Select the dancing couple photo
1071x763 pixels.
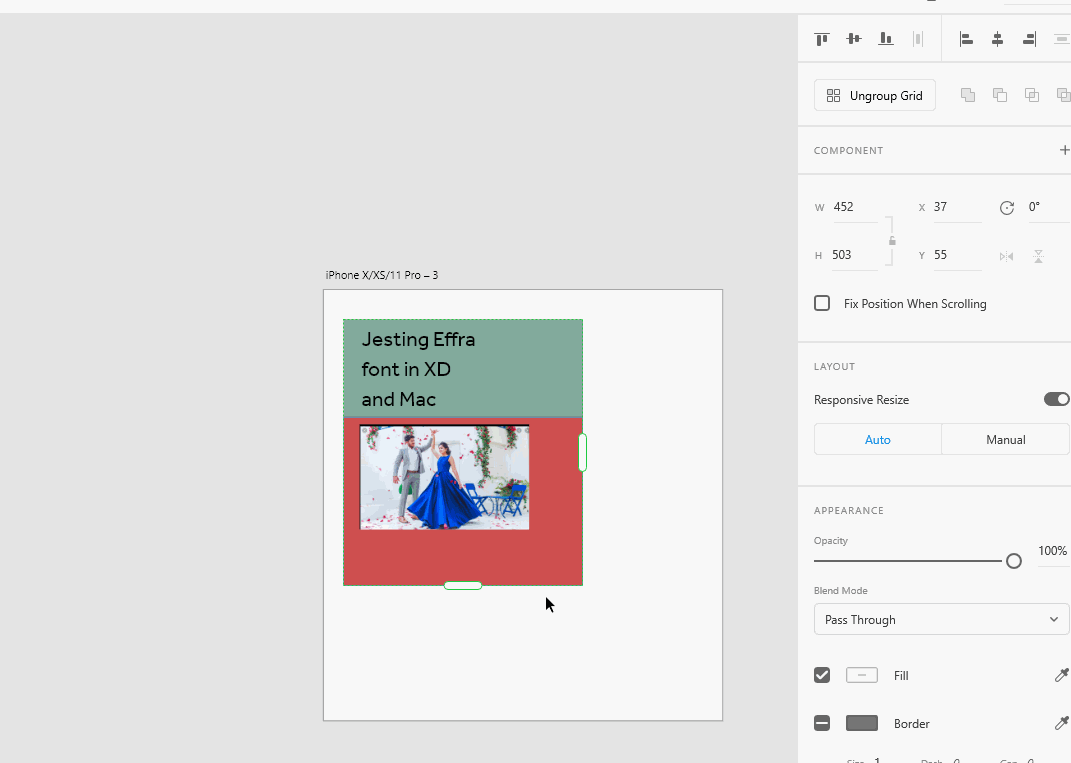[x=445, y=477]
